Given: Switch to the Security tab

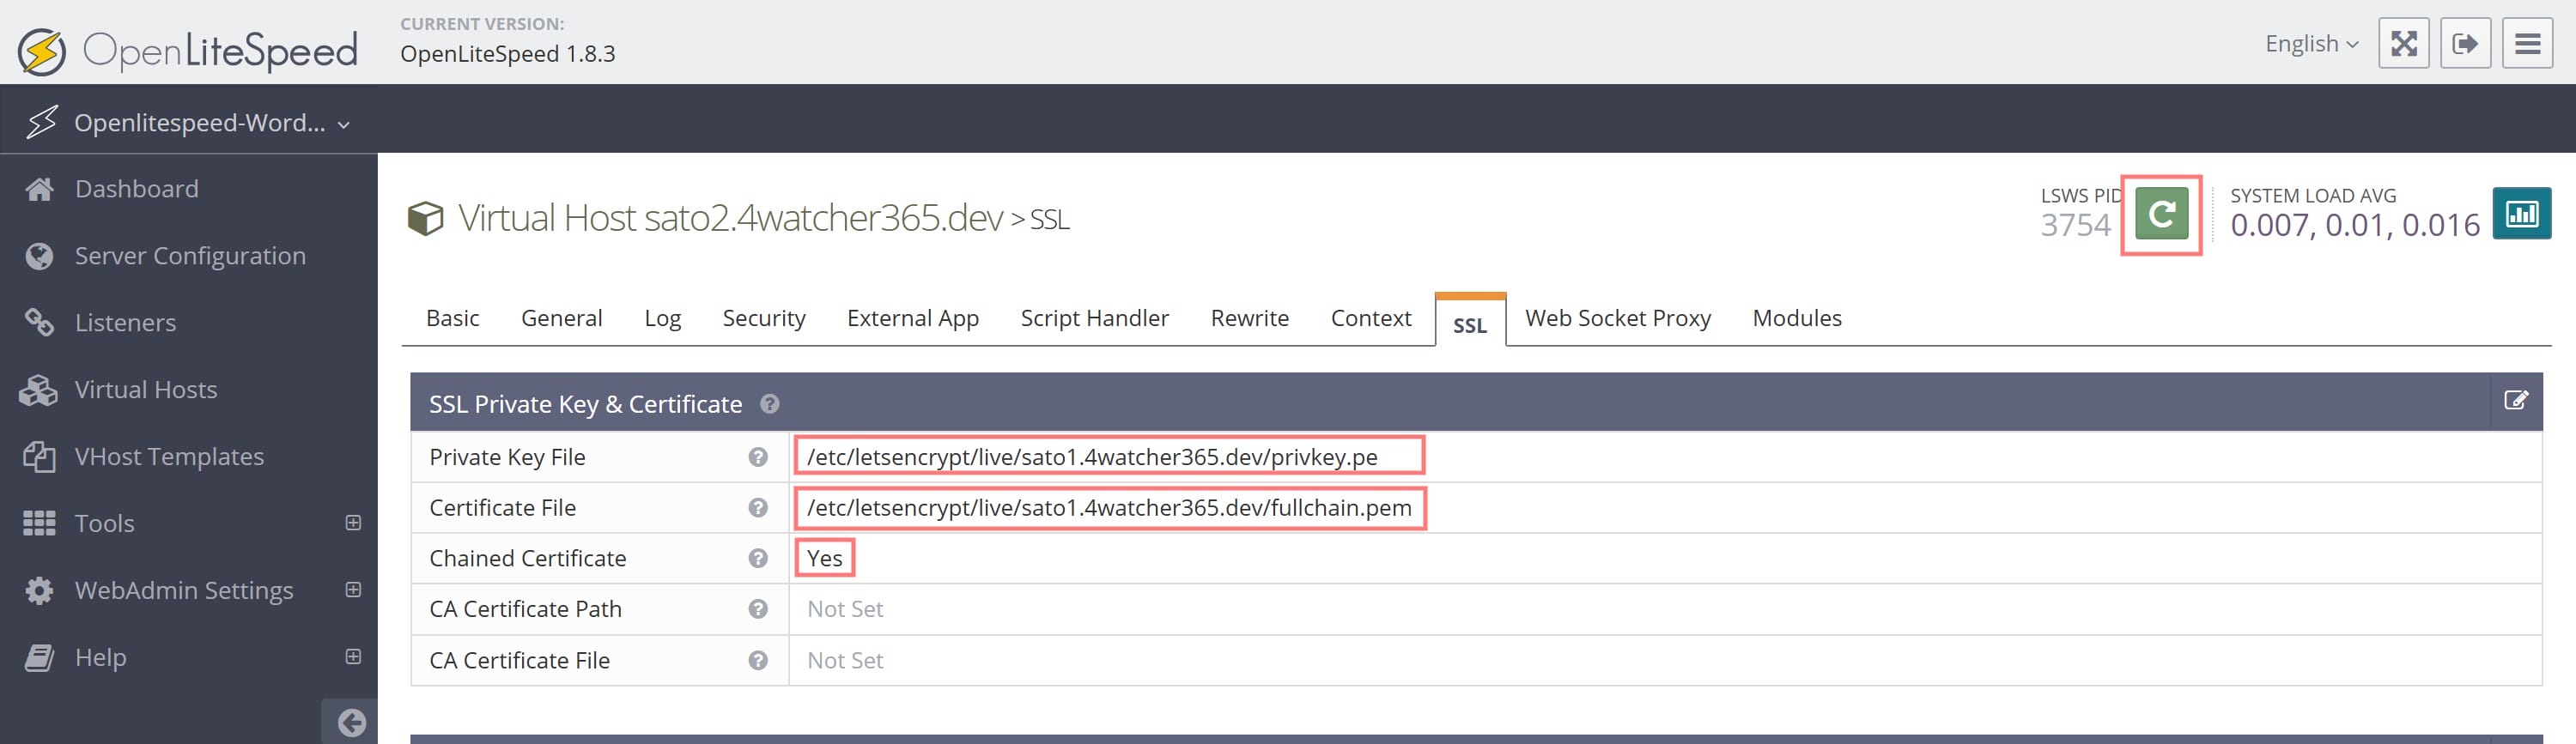Looking at the screenshot, I should tap(764, 318).
